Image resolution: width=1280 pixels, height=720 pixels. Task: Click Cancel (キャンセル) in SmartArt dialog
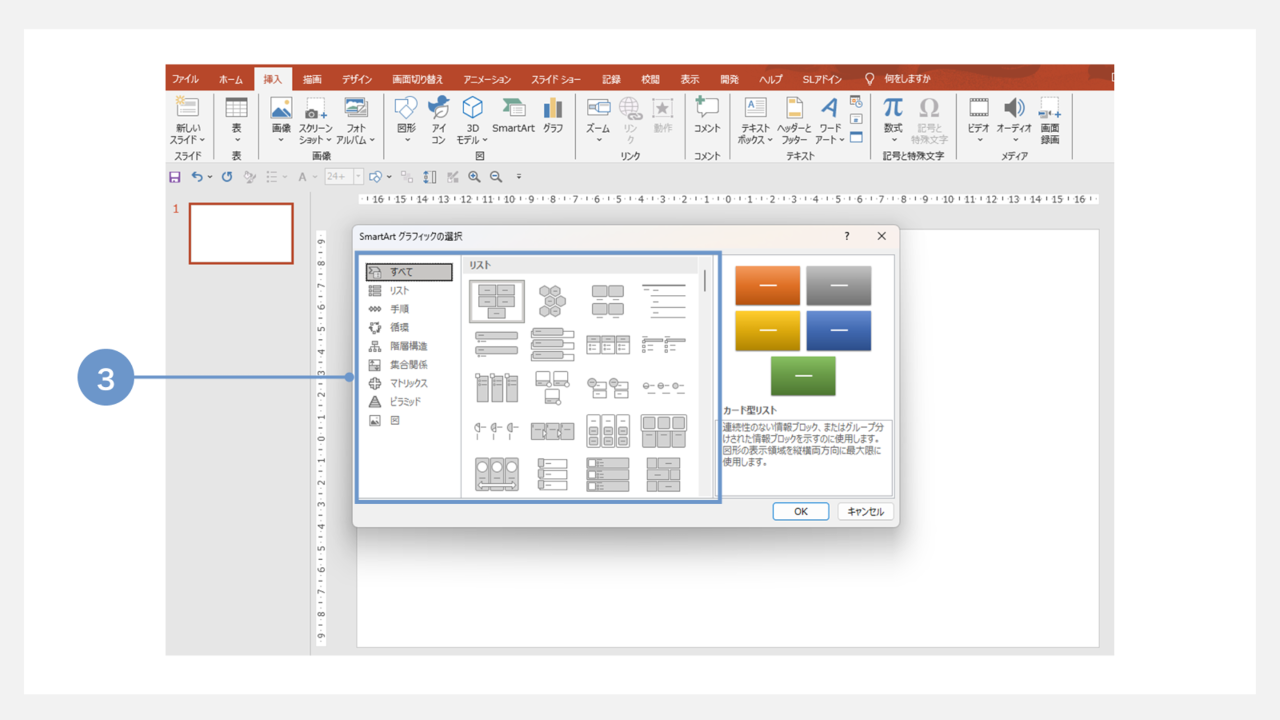coord(866,511)
